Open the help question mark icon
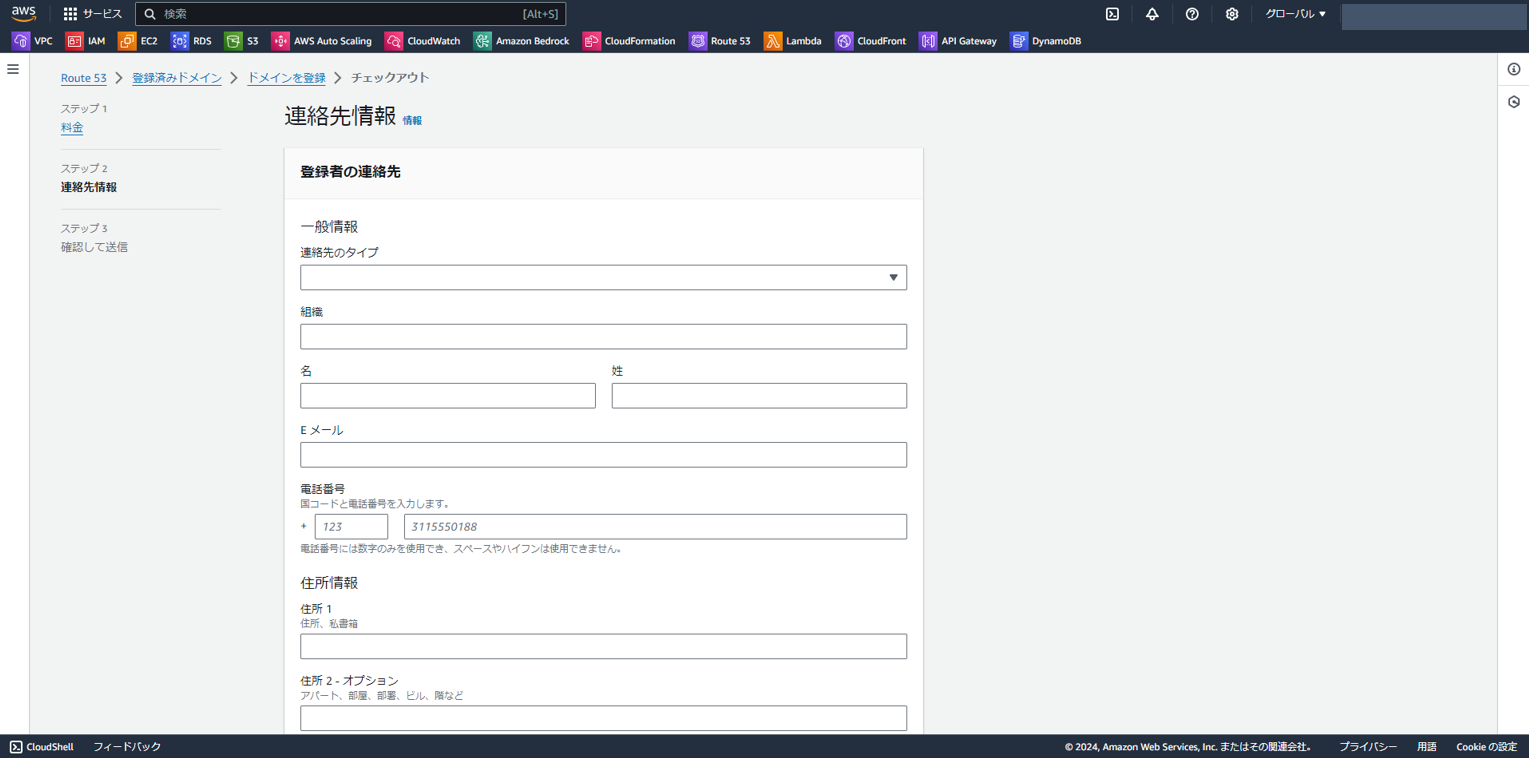This screenshot has width=1529, height=758. tap(1192, 14)
